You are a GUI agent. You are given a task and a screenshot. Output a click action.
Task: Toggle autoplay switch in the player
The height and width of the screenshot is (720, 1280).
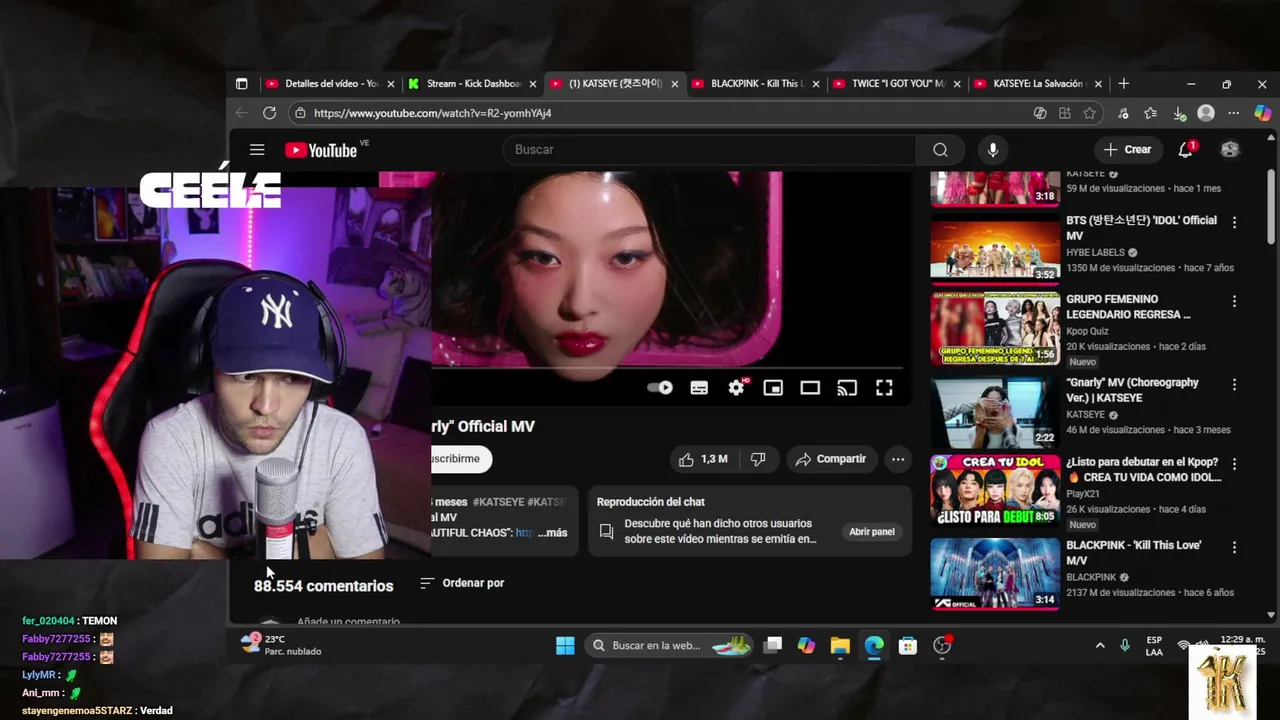pos(660,388)
